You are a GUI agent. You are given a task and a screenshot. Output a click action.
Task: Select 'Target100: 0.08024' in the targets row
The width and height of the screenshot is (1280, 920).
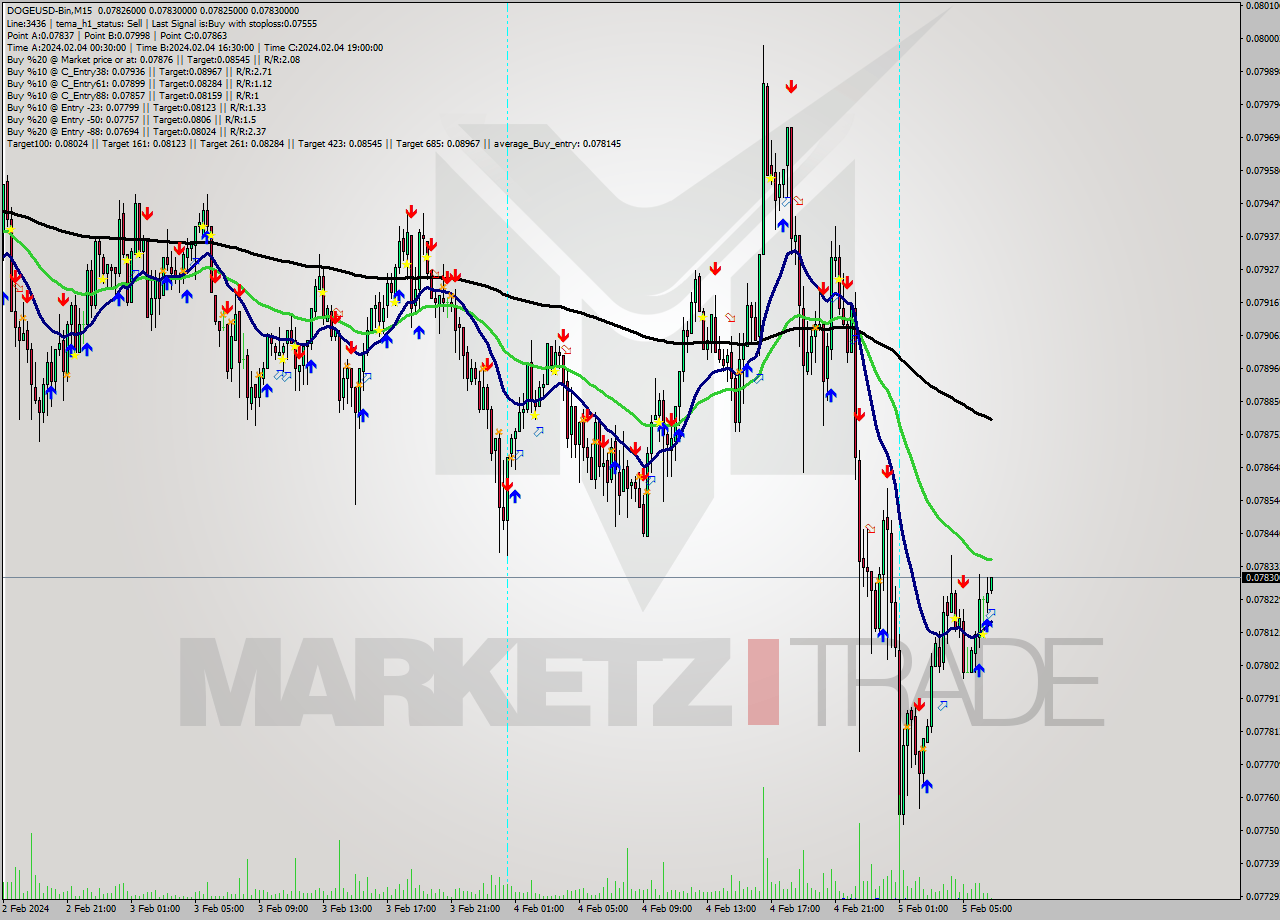(x=46, y=143)
